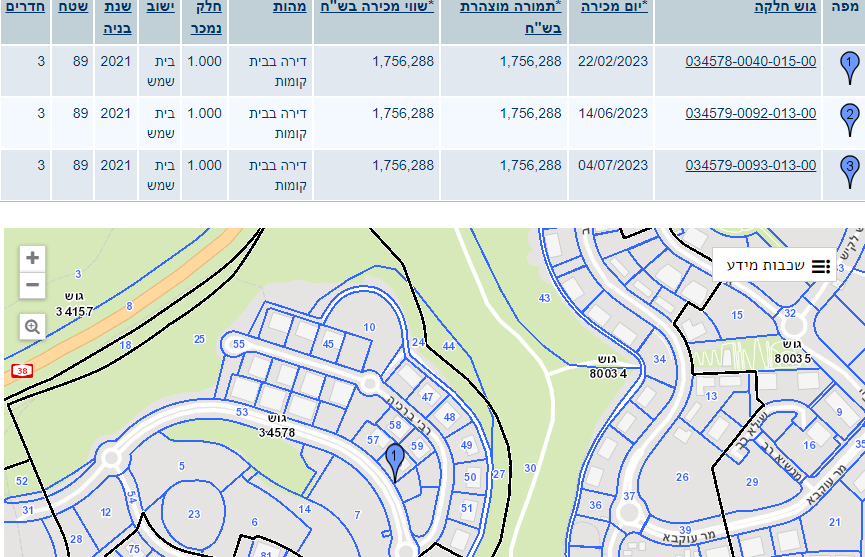Click the גוש 80035 label on map
The image size is (865, 557).
coord(793,352)
